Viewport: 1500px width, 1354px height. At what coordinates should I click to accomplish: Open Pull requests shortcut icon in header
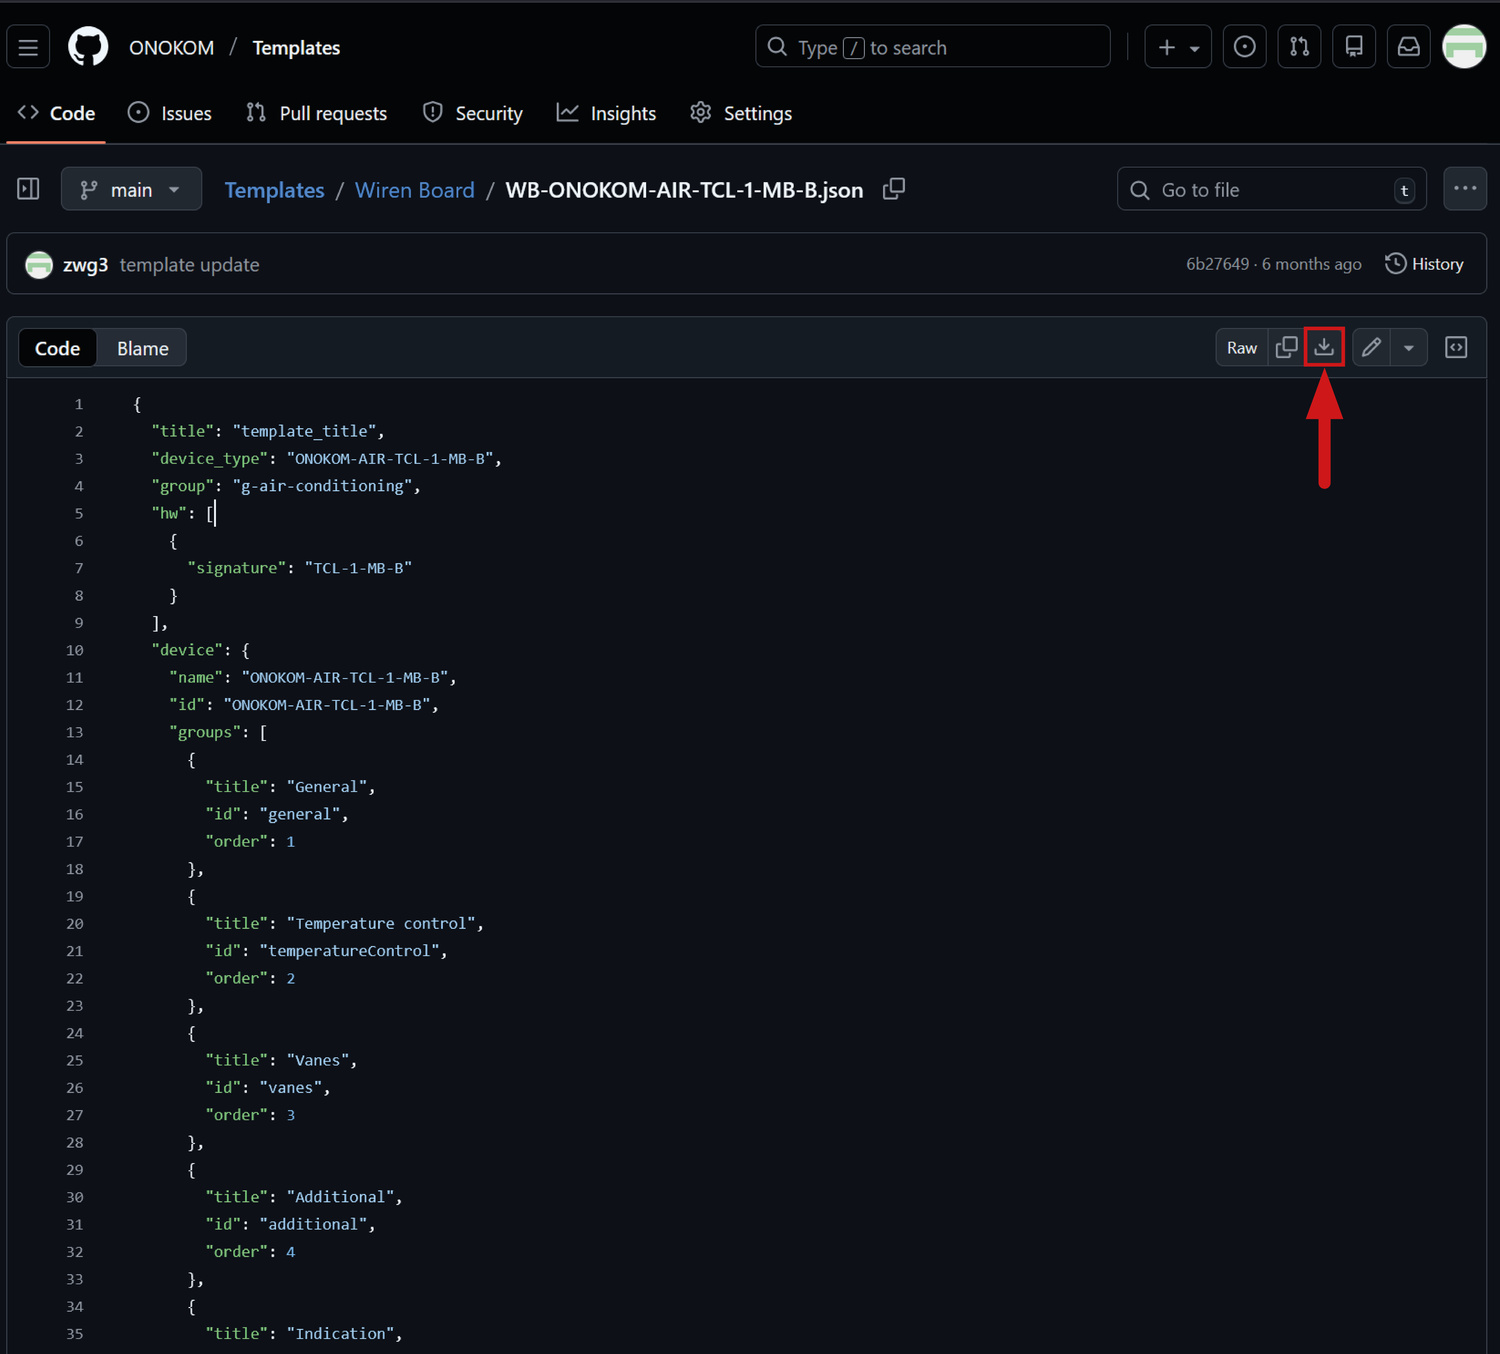(1299, 47)
